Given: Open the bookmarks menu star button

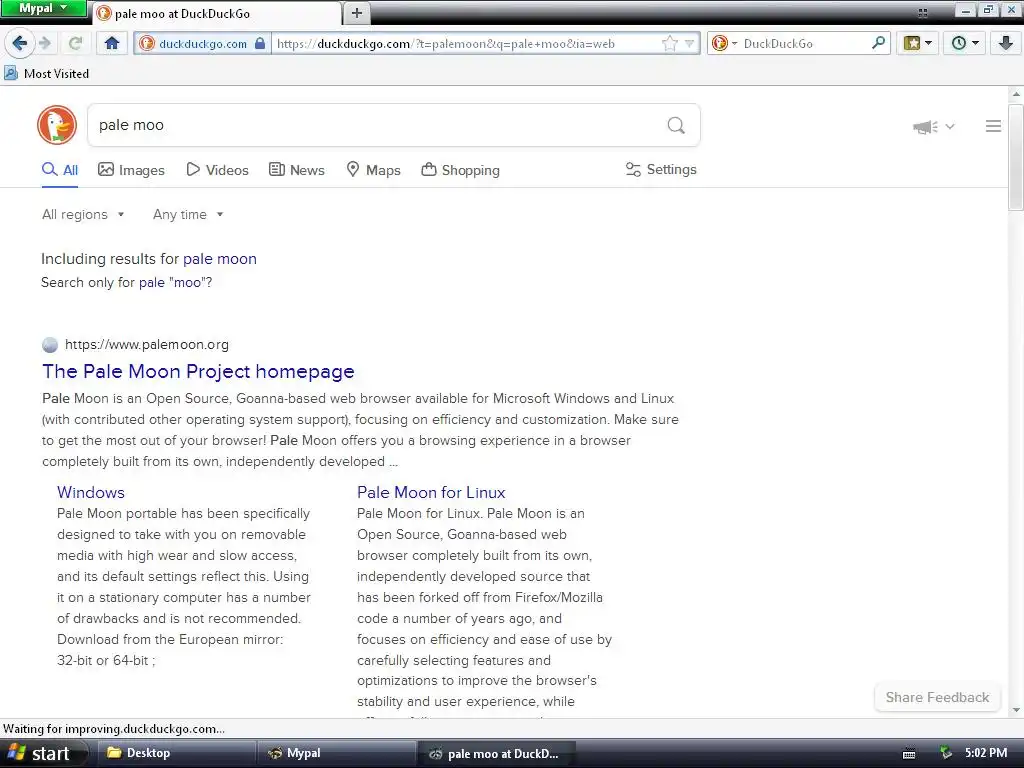Looking at the screenshot, I should tap(912, 43).
